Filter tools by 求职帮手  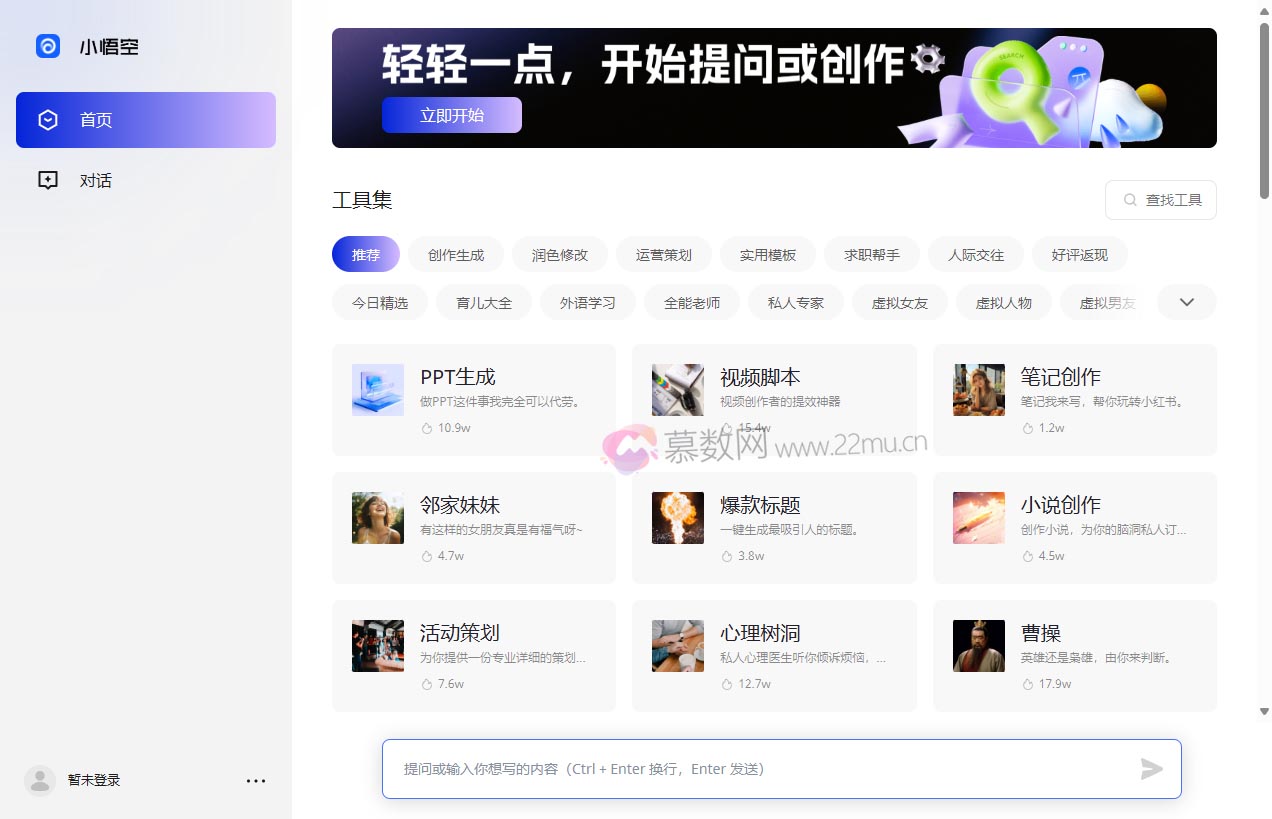(871, 254)
